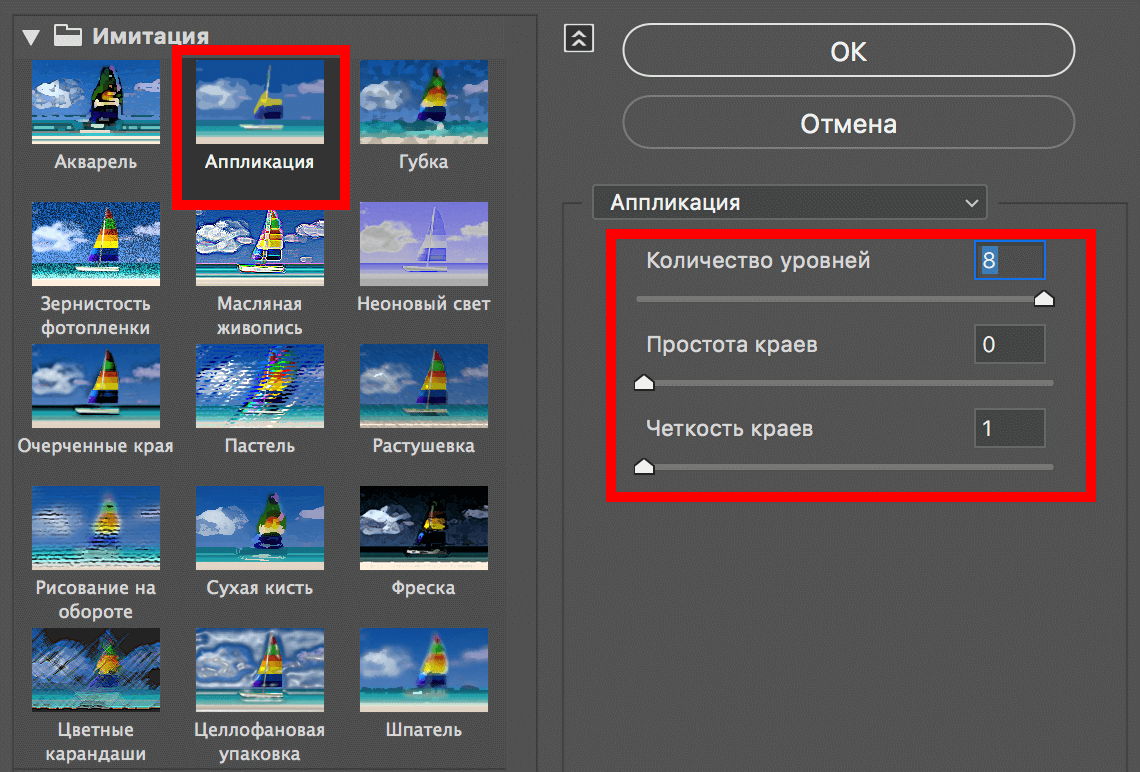The height and width of the screenshot is (772, 1140).
Task: Choose the Сухая кисть filter
Action: tap(259, 527)
